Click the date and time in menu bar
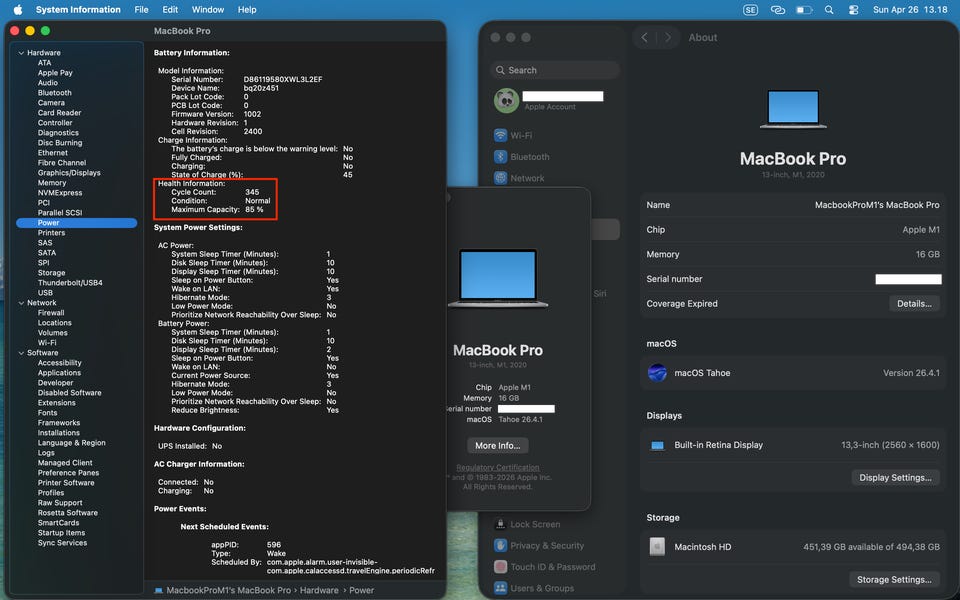Image resolution: width=960 pixels, height=600 pixels. [x=910, y=10]
